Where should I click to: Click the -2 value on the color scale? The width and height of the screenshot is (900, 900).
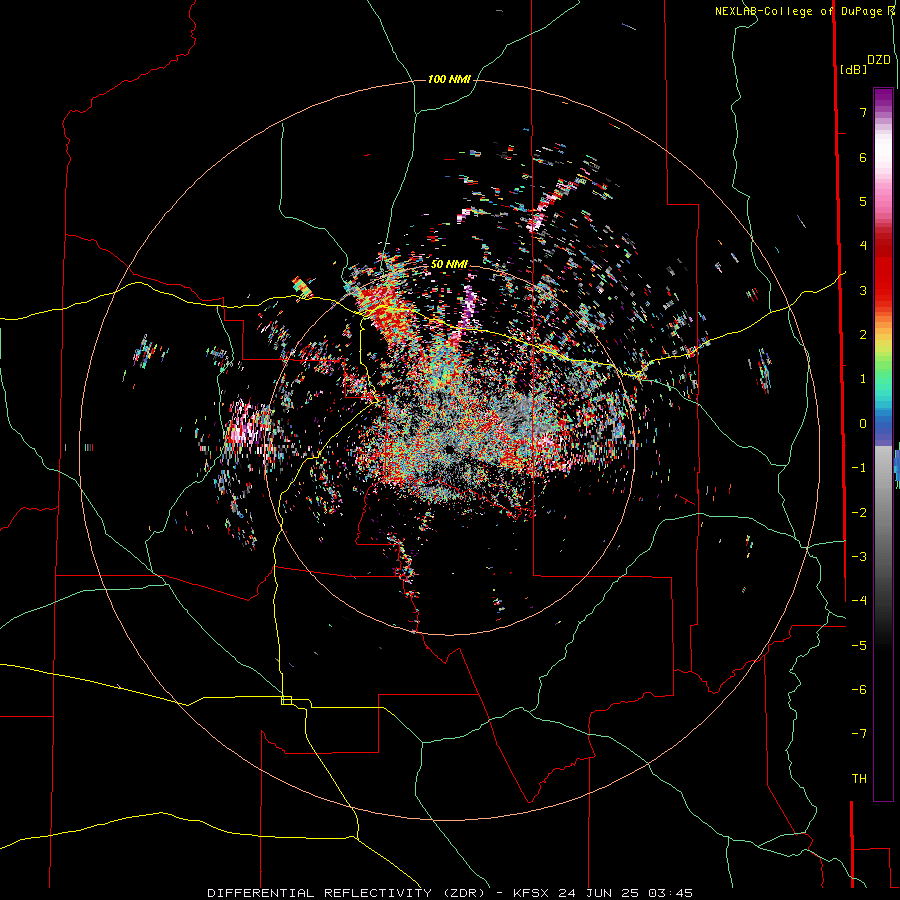(x=859, y=512)
